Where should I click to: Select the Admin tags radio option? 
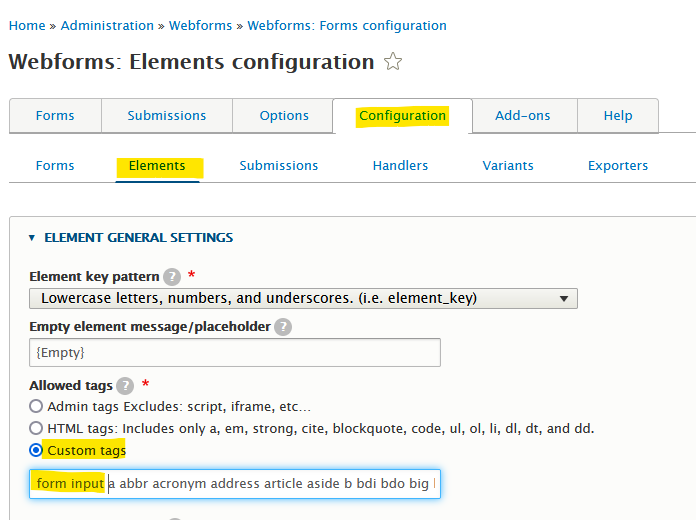click(x=36, y=406)
